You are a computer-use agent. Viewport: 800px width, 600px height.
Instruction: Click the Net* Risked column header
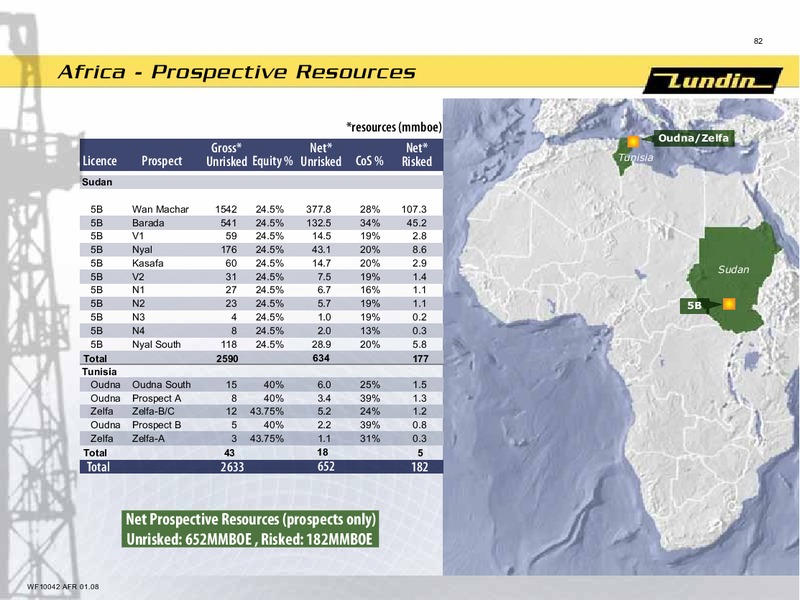click(417, 155)
